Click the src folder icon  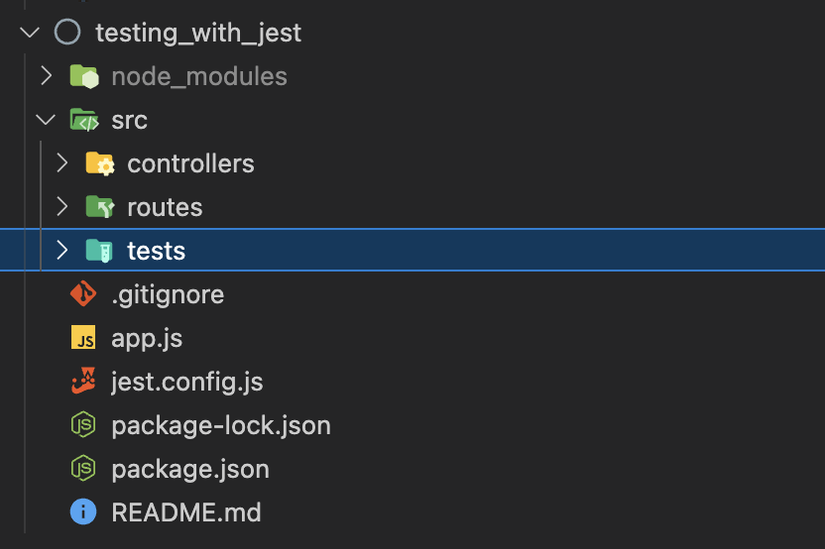tap(83, 120)
